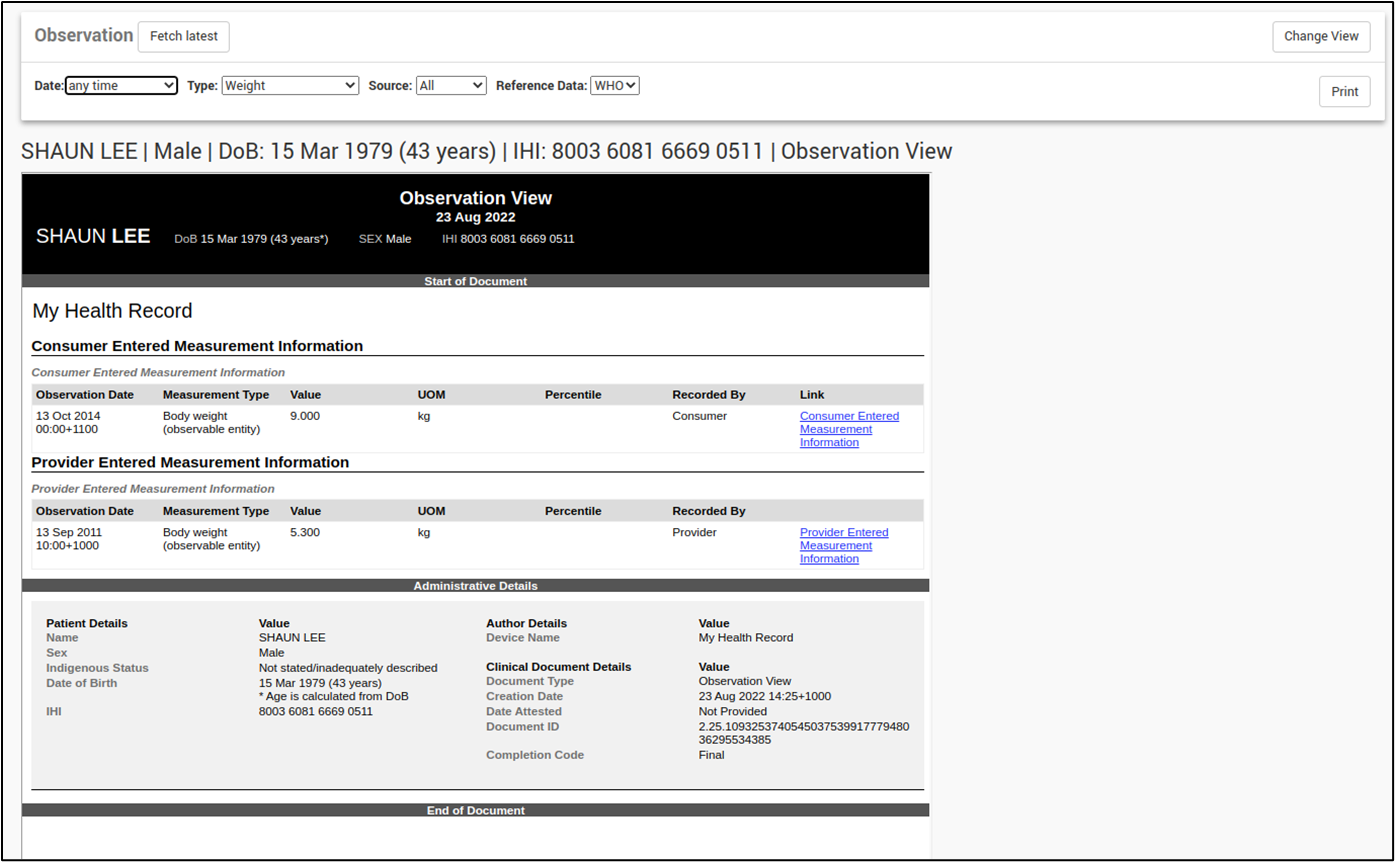
Task: Print the observation view
Action: [x=1344, y=91]
